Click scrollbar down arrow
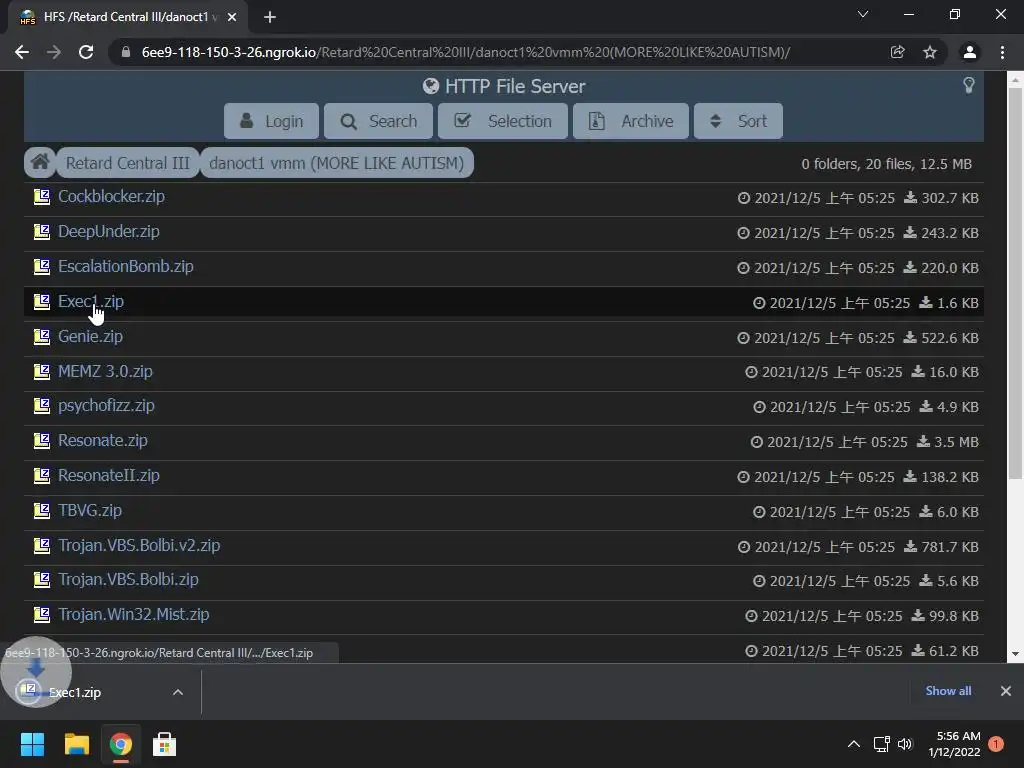Image resolution: width=1024 pixels, height=768 pixels. click(x=1014, y=653)
